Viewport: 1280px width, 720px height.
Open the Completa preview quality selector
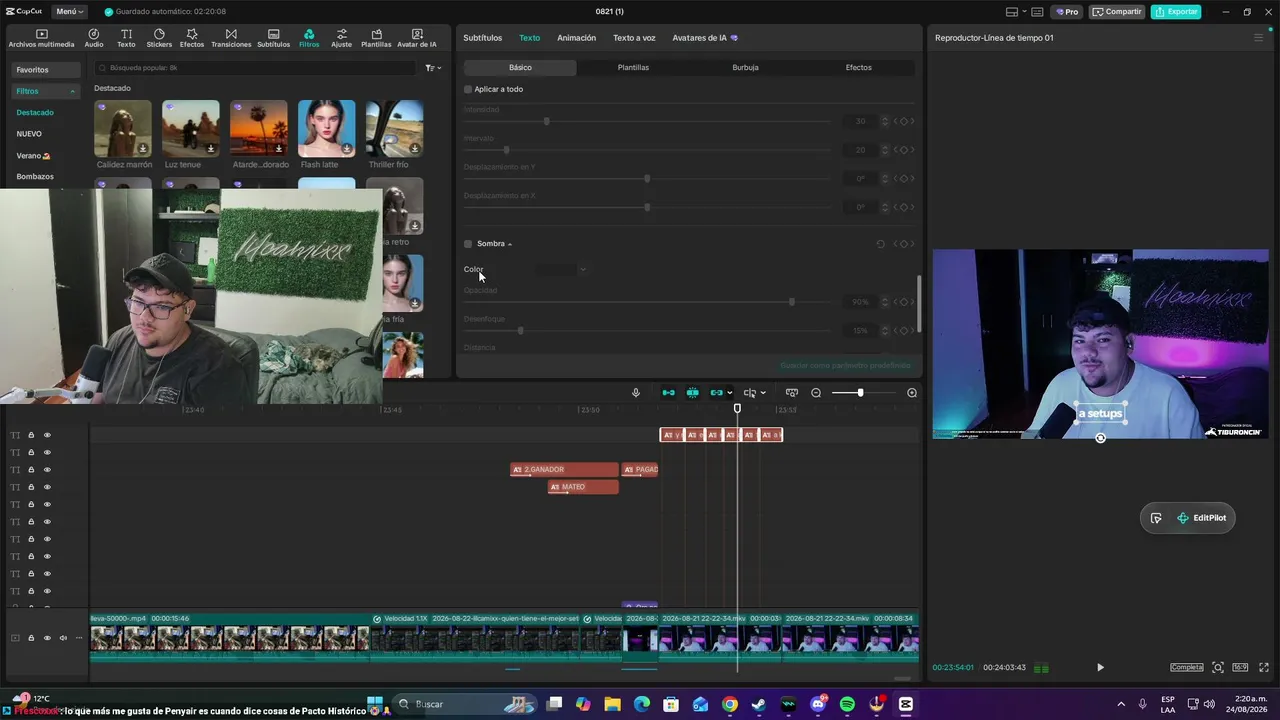pyautogui.click(x=1187, y=668)
